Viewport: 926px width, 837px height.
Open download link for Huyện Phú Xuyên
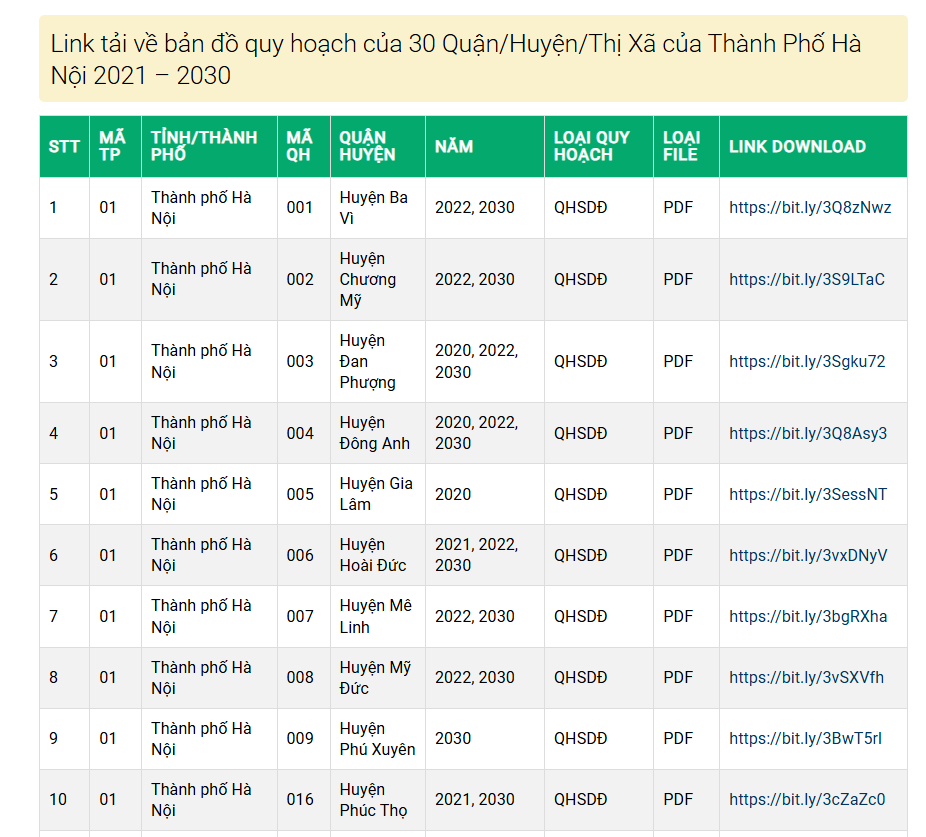805,738
